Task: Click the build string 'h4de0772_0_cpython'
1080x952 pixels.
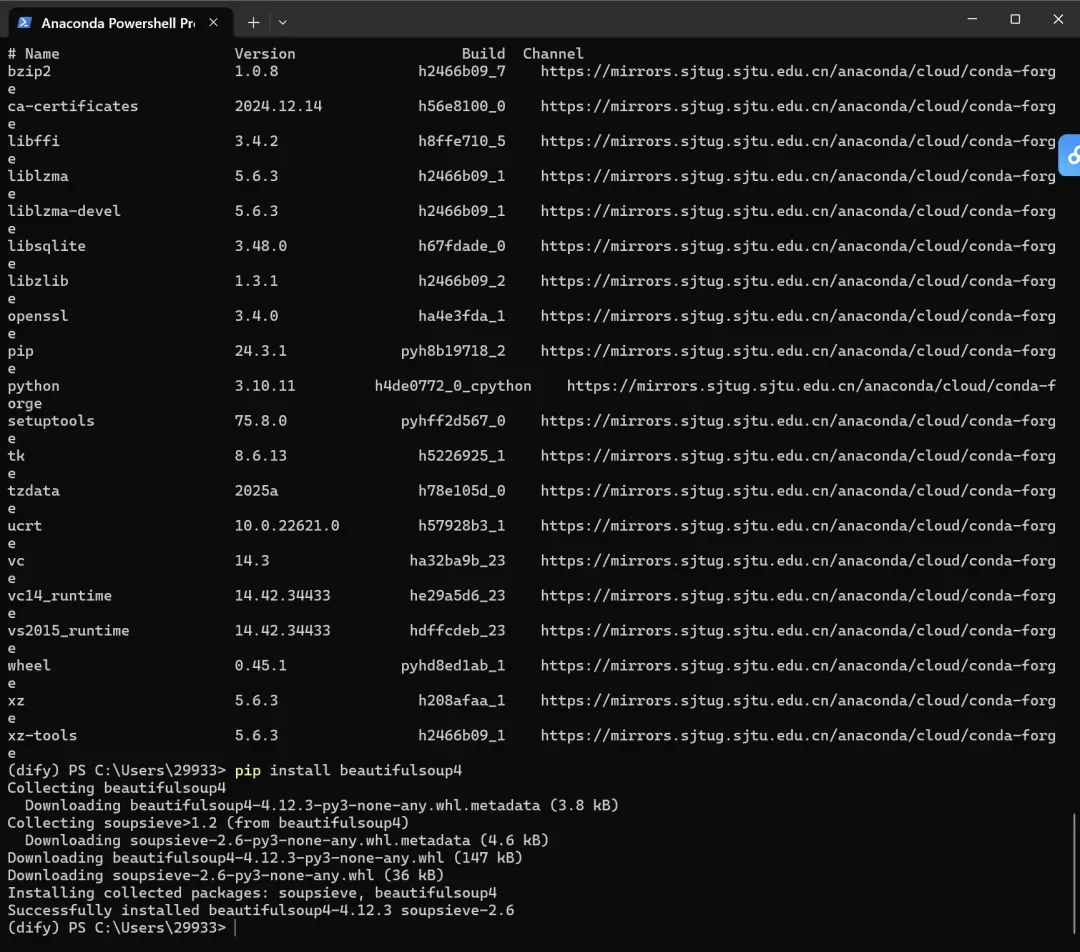Action: click(453, 386)
